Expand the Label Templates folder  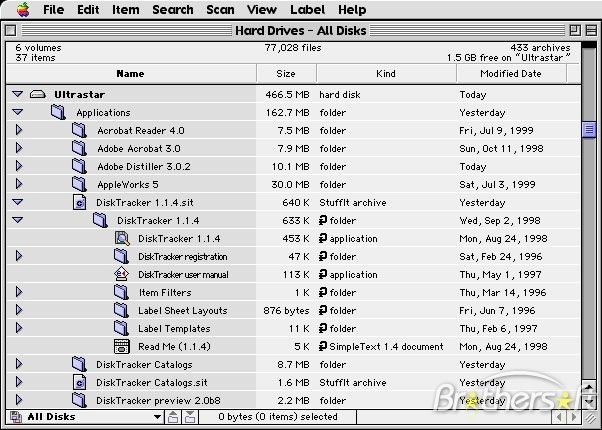coord(18,328)
